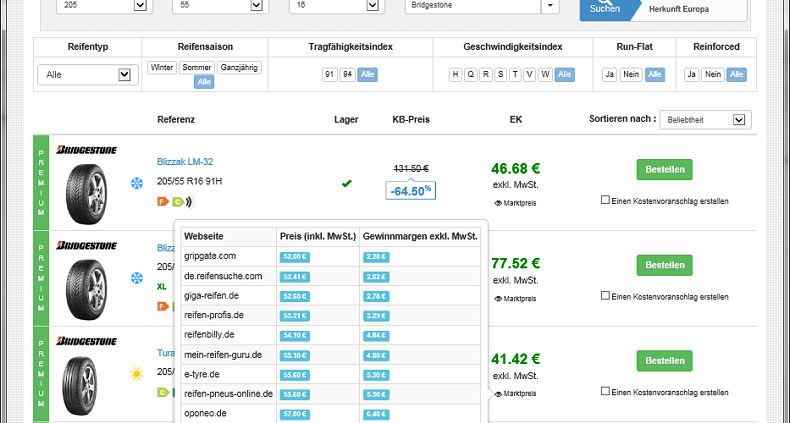
Task: Open the aspect ratio dropdown showing 55
Action: [x=220, y=5]
